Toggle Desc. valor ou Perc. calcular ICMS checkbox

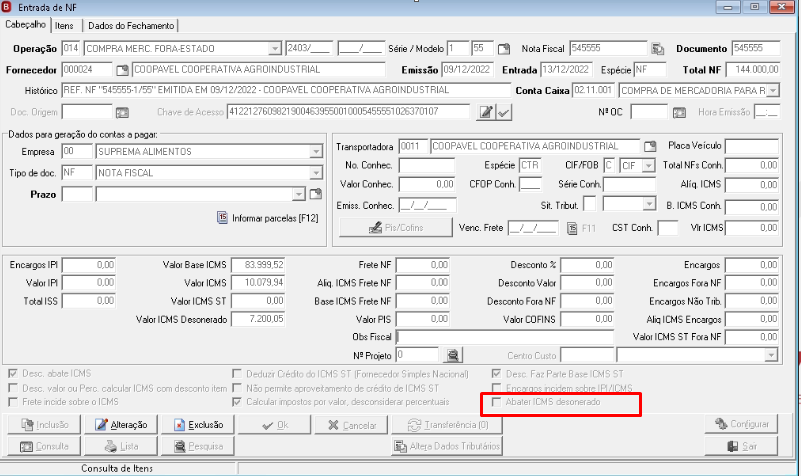13,388
